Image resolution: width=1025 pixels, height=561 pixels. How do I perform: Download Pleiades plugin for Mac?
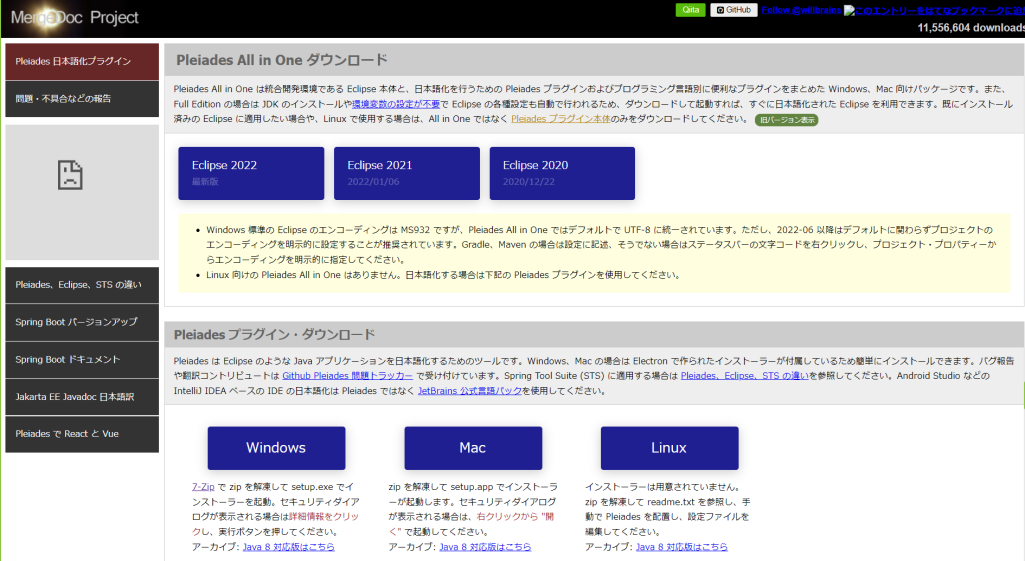point(473,448)
